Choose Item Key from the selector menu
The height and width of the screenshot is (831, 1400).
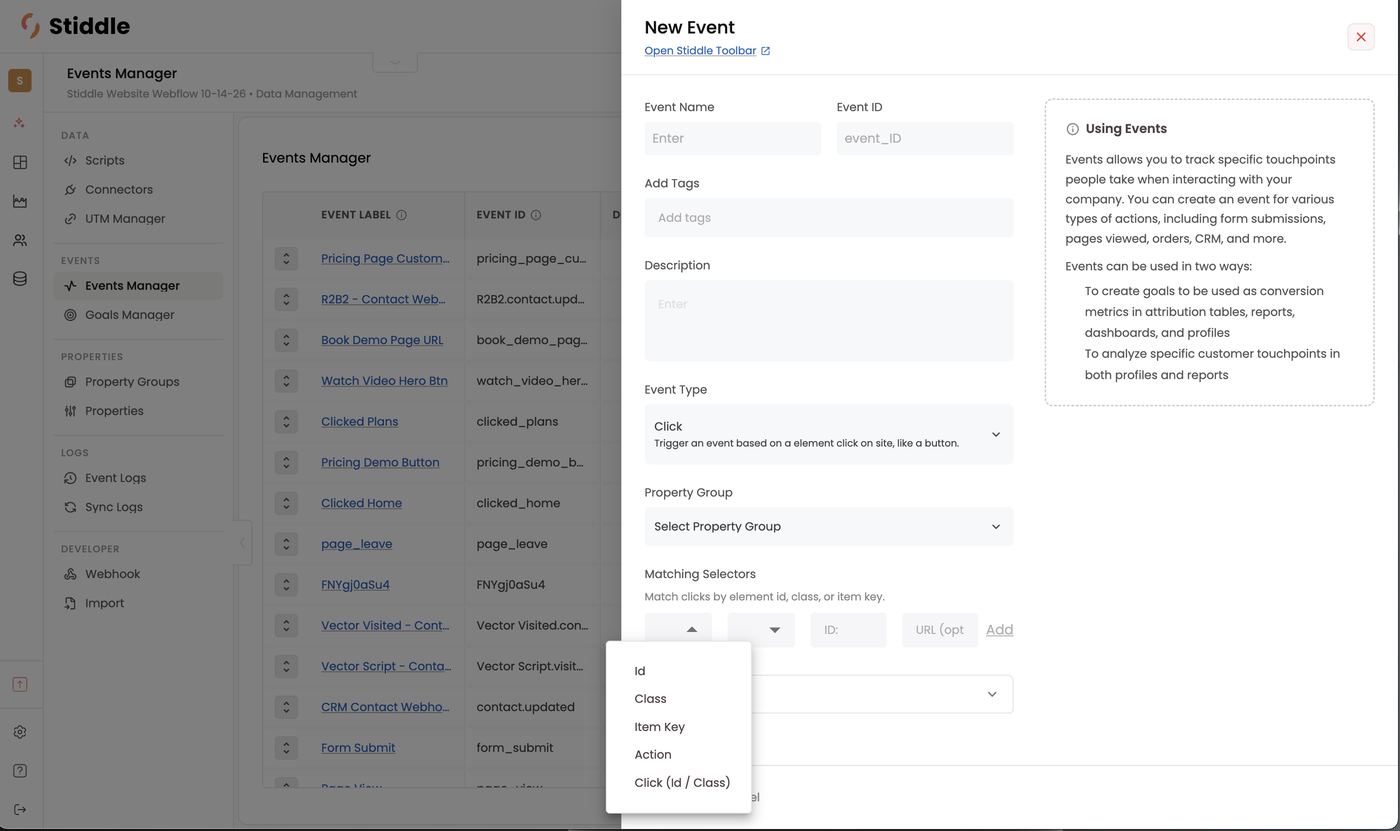tap(678, 727)
